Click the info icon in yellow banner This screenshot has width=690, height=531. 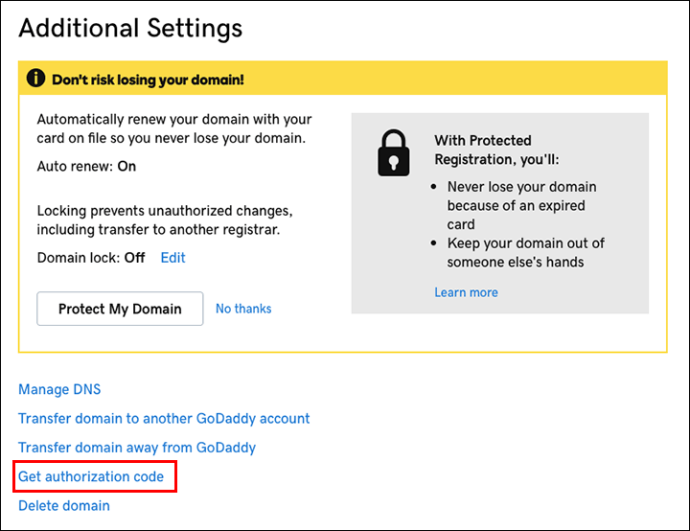coord(36,78)
